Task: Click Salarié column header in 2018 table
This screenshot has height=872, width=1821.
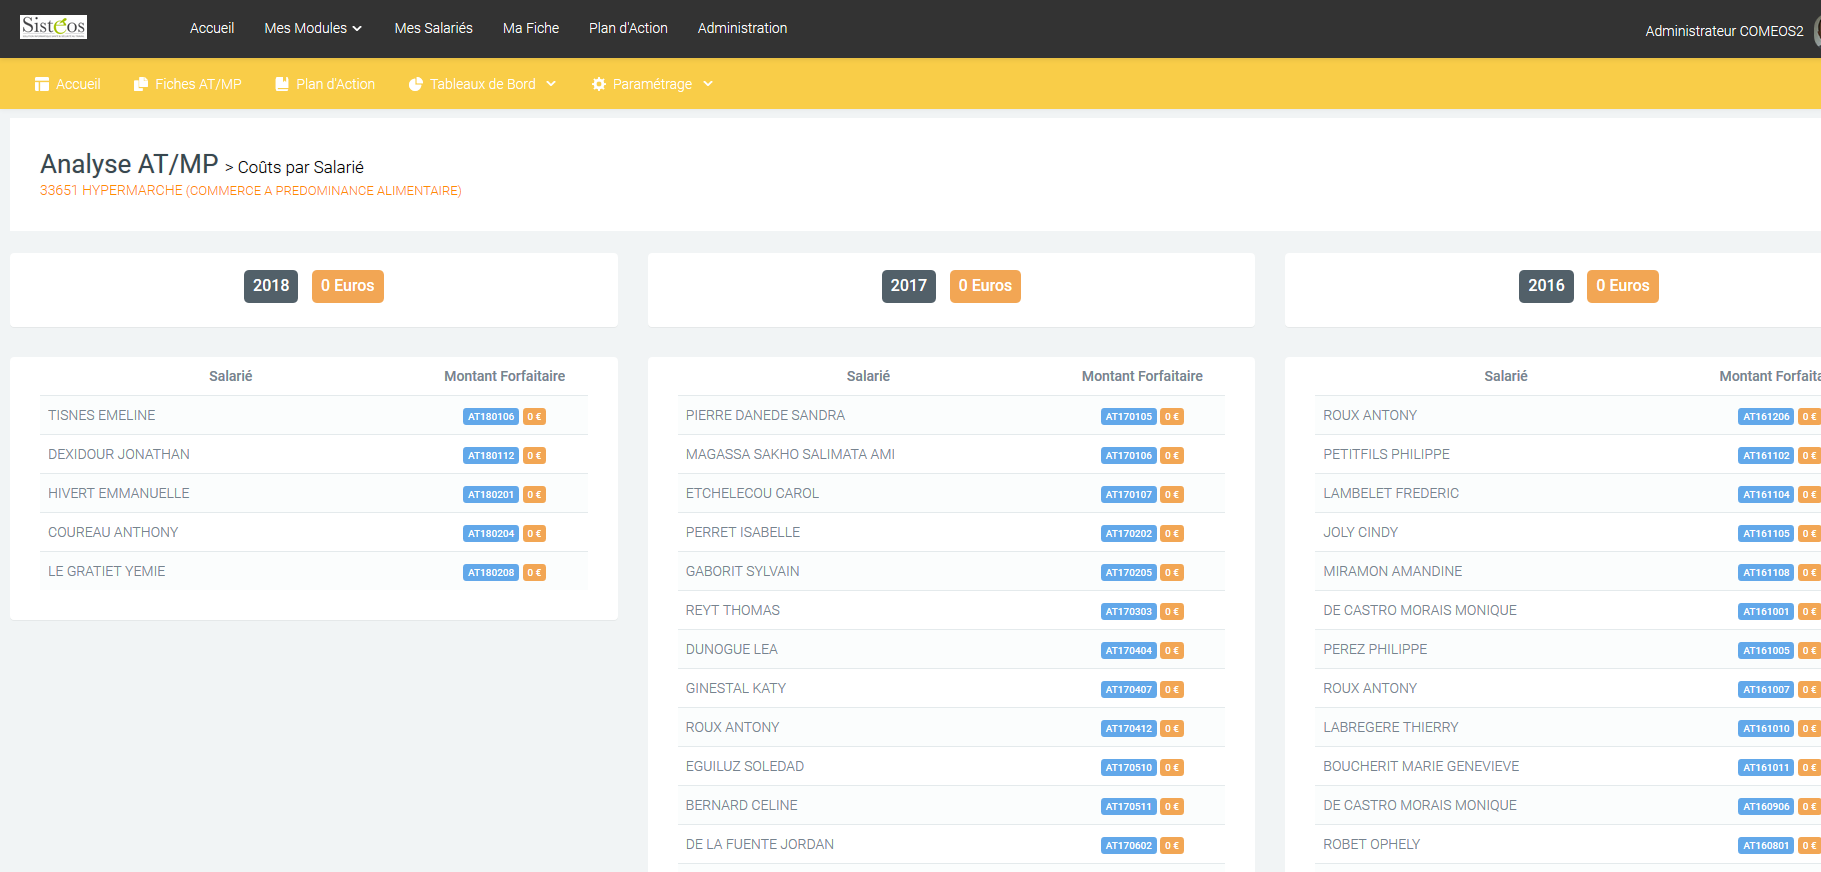Action: click(x=230, y=376)
